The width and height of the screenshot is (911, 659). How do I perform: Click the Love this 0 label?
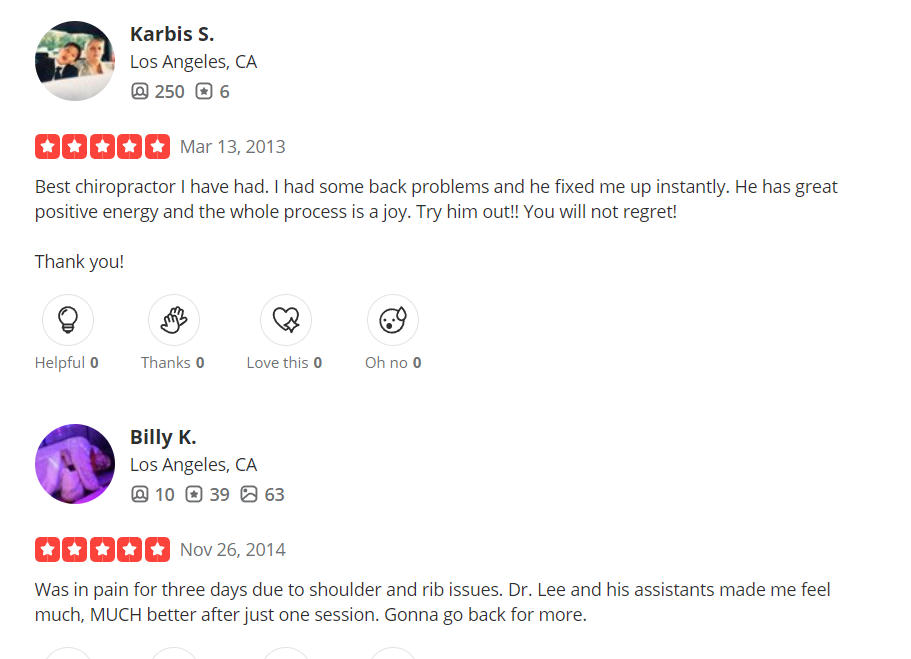coord(285,363)
